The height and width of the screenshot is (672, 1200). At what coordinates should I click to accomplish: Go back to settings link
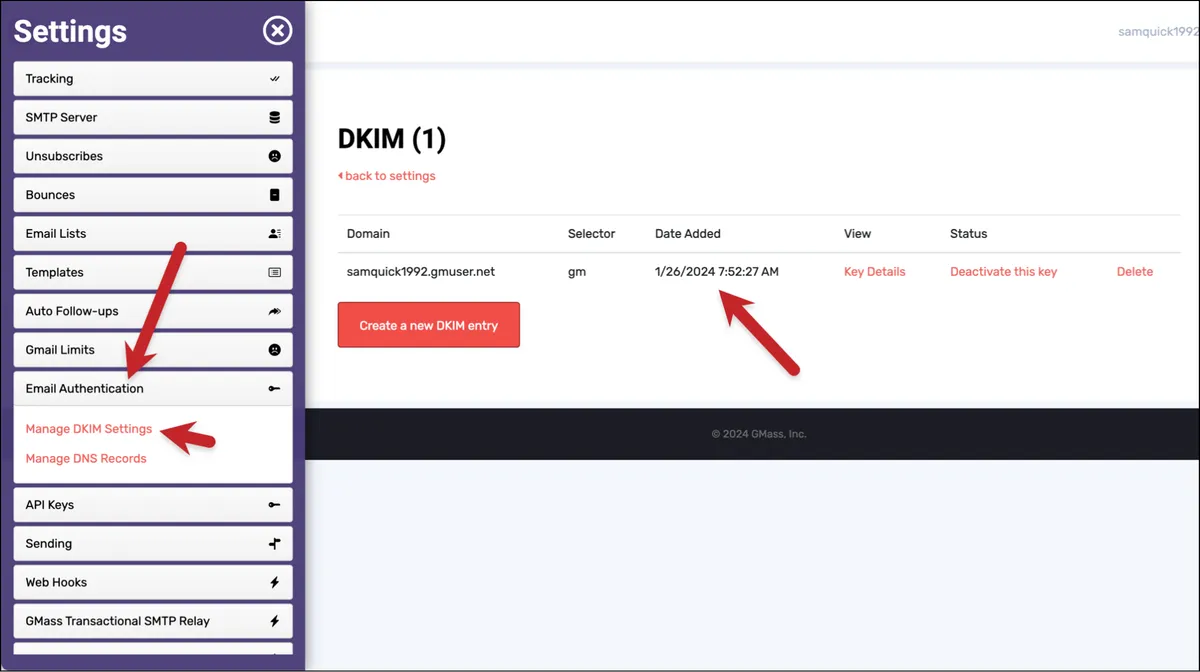(x=387, y=176)
